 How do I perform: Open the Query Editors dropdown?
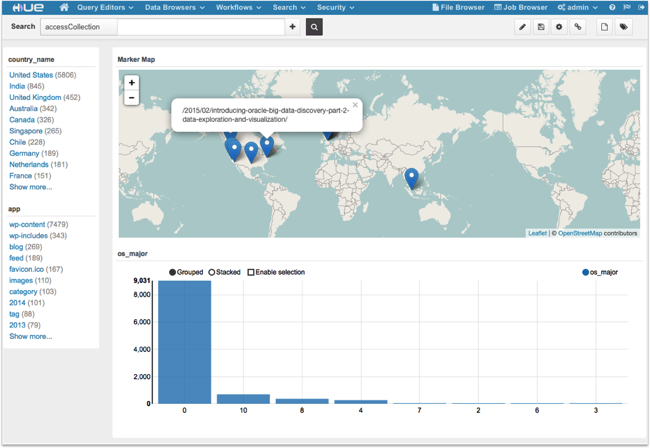tap(105, 7)
